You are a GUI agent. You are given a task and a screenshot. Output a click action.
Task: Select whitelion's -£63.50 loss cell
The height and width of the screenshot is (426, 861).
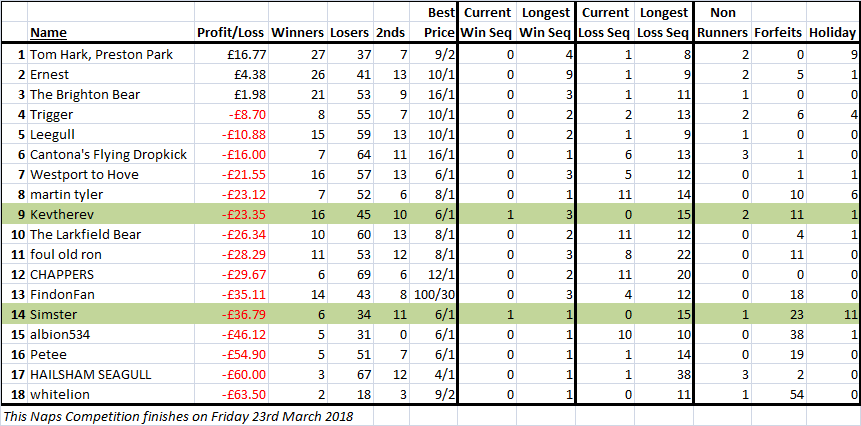tap(231, 395)
